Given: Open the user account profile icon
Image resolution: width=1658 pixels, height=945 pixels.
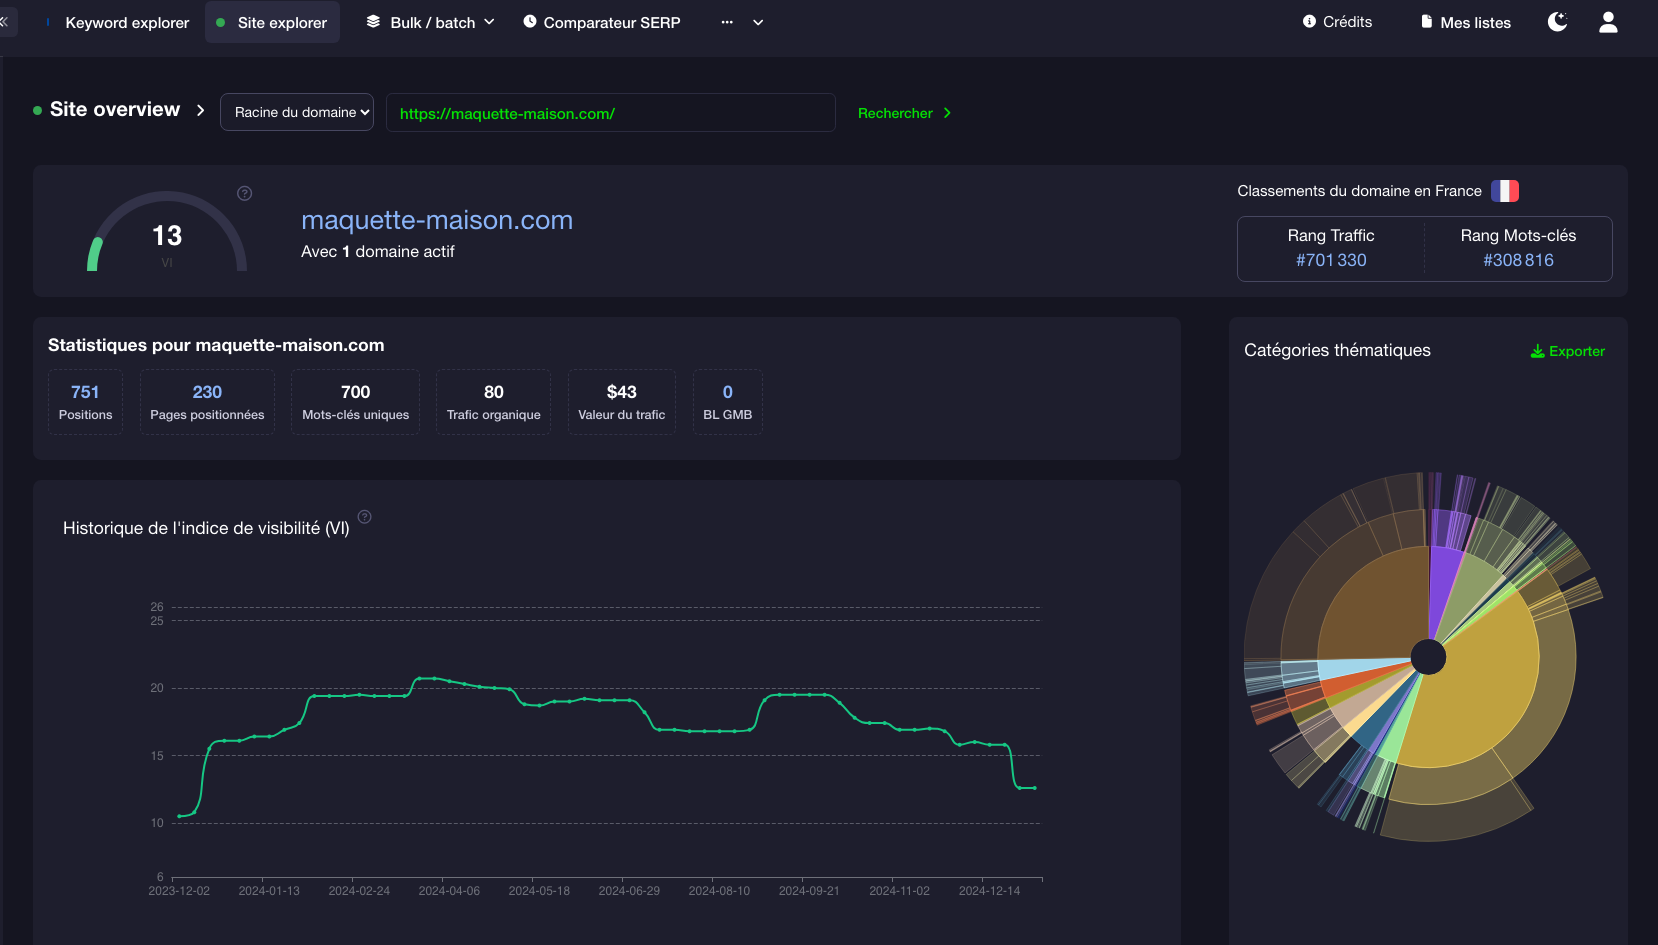Looking at the screenshot, I should 1608,22.
